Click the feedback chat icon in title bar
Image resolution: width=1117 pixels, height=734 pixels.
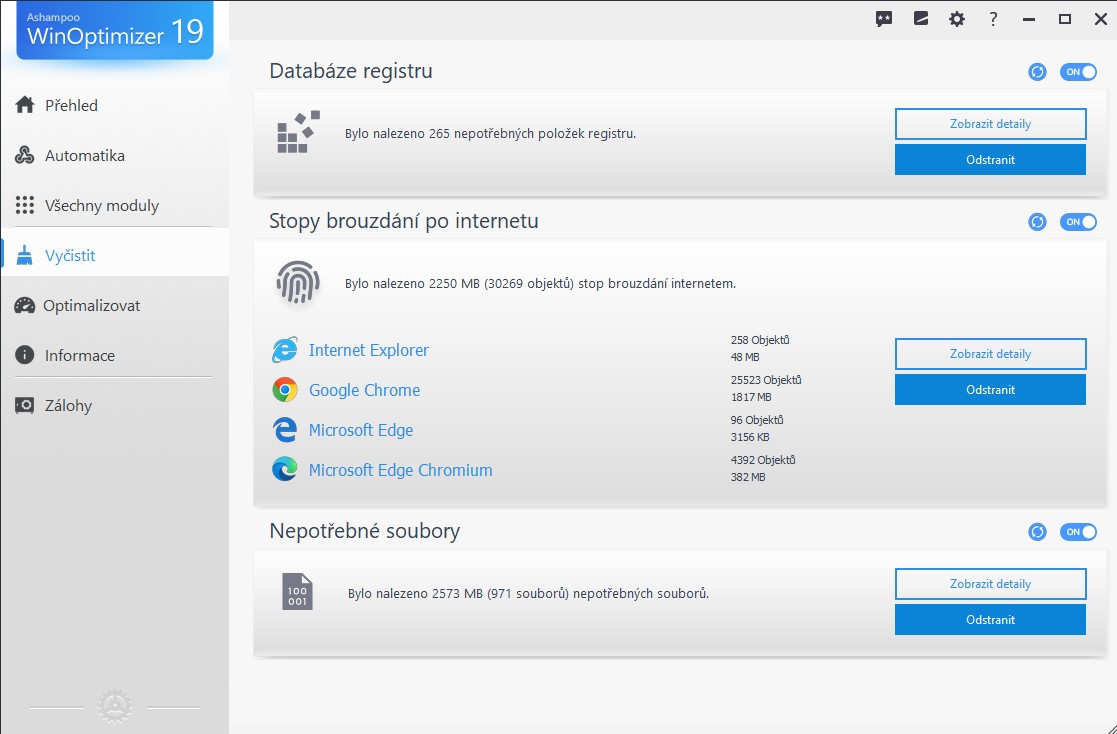pos(884,19)
